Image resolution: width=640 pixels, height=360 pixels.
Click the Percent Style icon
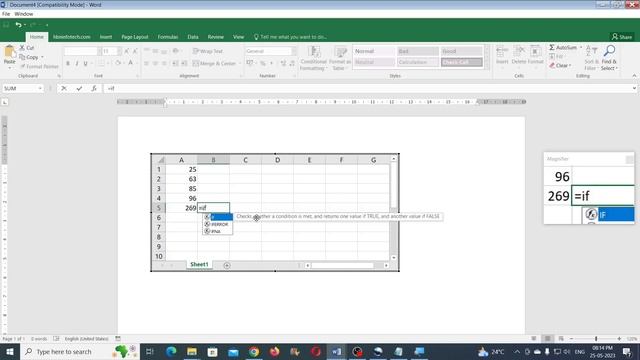pos(262,63)
